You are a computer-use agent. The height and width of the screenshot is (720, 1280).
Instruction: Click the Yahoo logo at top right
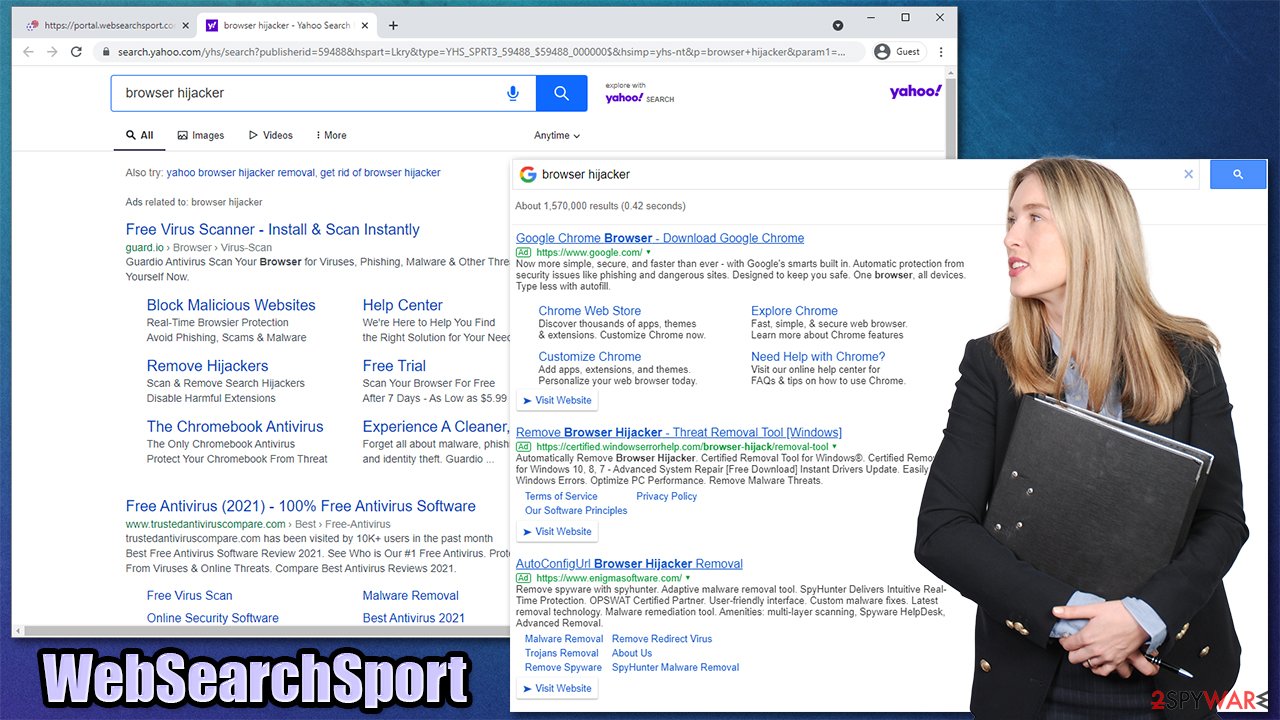[x=915, y=92]
